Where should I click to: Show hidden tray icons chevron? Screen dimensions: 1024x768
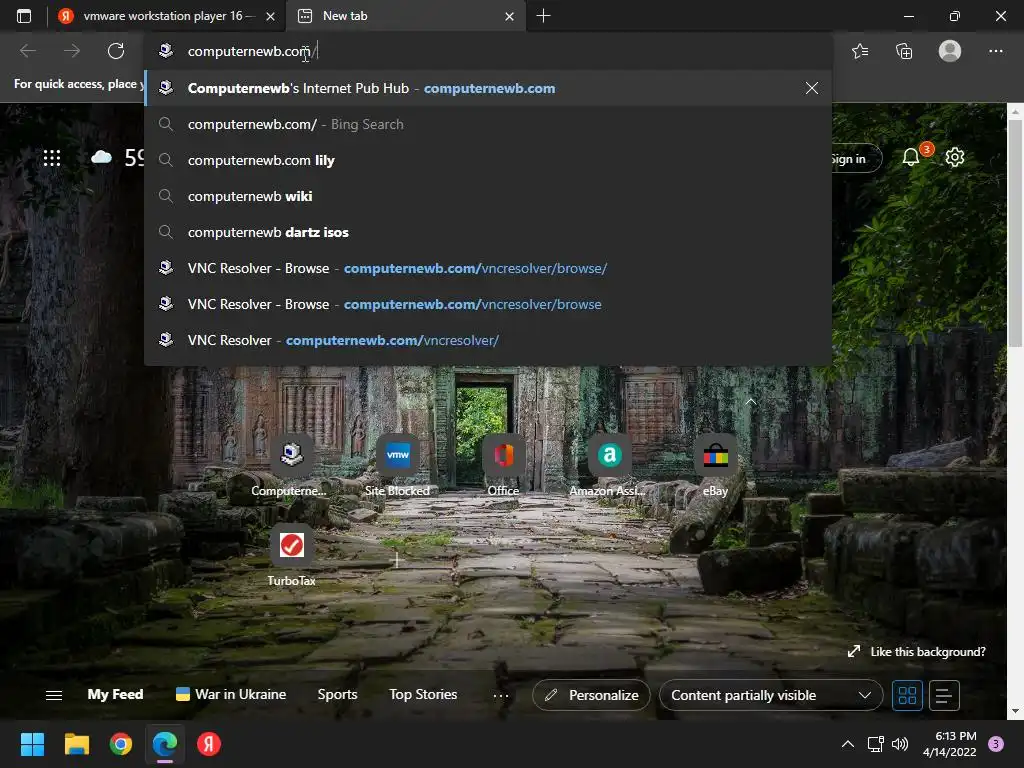[848, 744]
